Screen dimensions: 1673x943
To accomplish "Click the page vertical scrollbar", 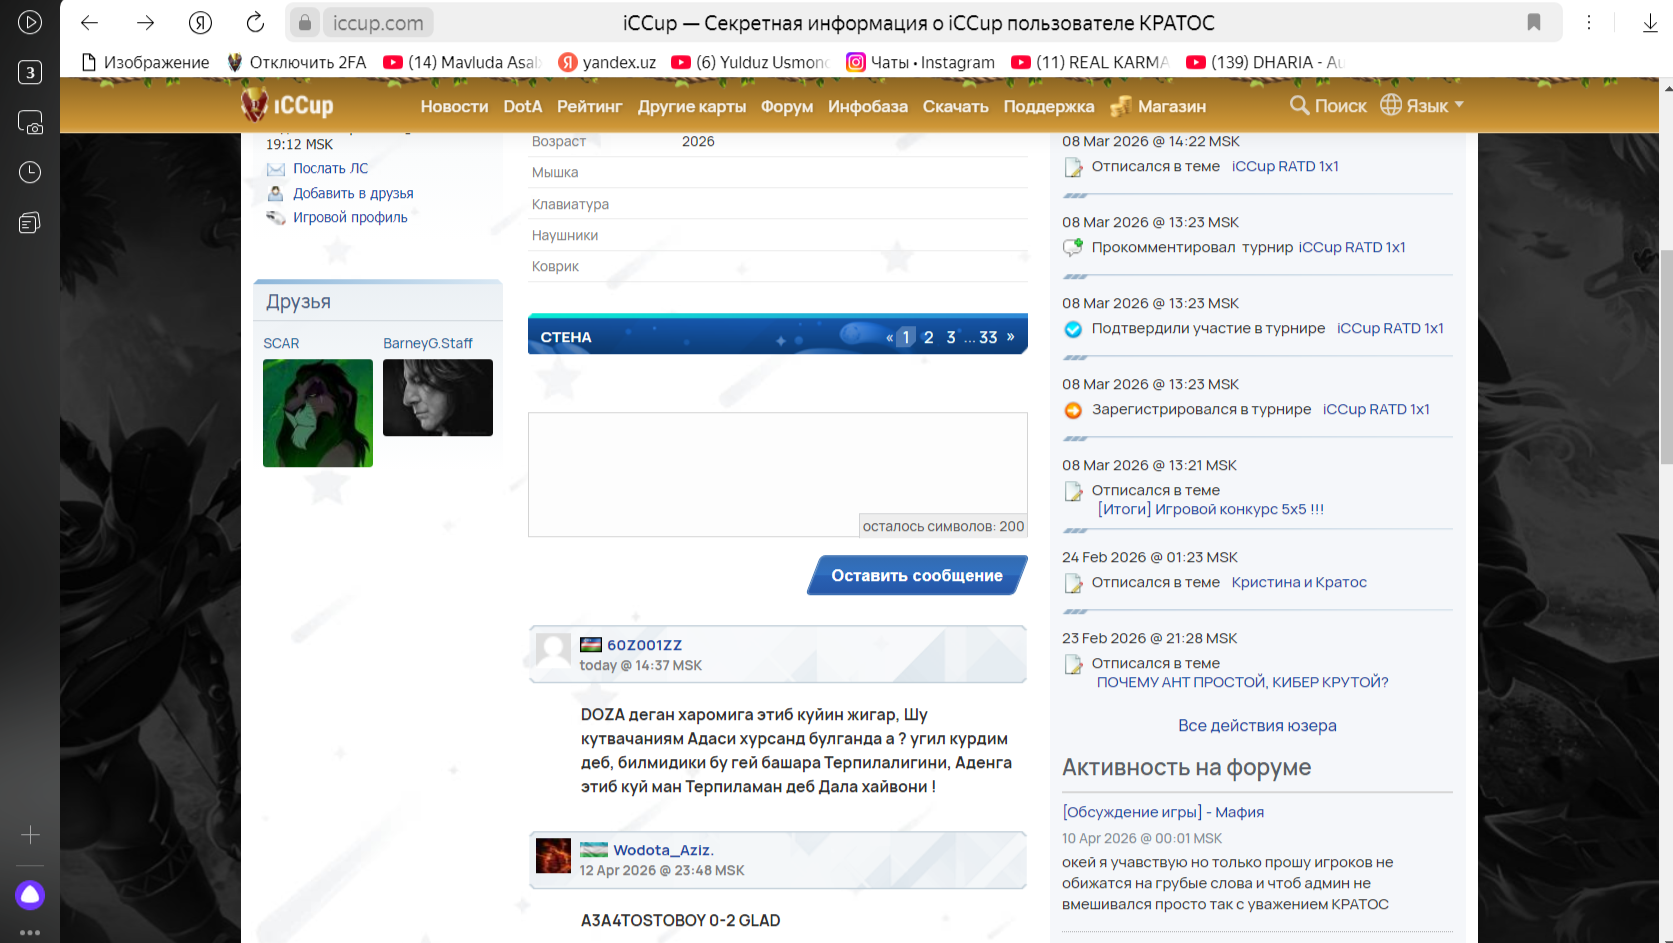I will pos(1666,357).
